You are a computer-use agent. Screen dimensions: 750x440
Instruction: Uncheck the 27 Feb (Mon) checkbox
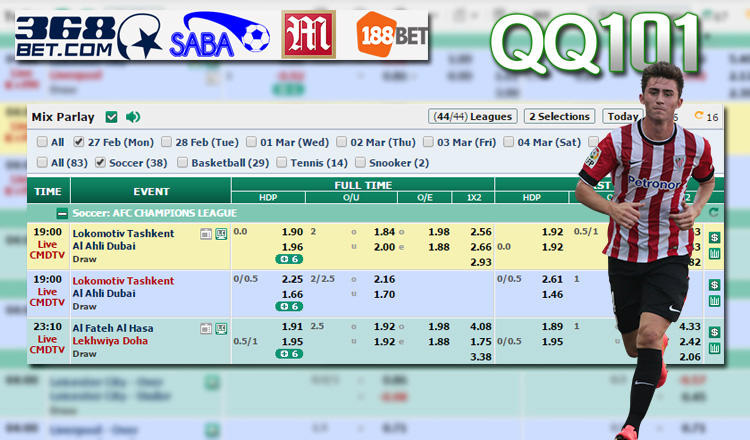78,142
